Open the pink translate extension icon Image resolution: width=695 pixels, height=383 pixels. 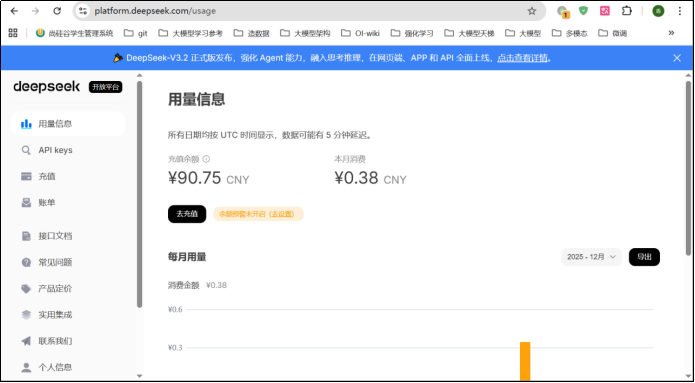pyautogui.click(x=605, y=11)
